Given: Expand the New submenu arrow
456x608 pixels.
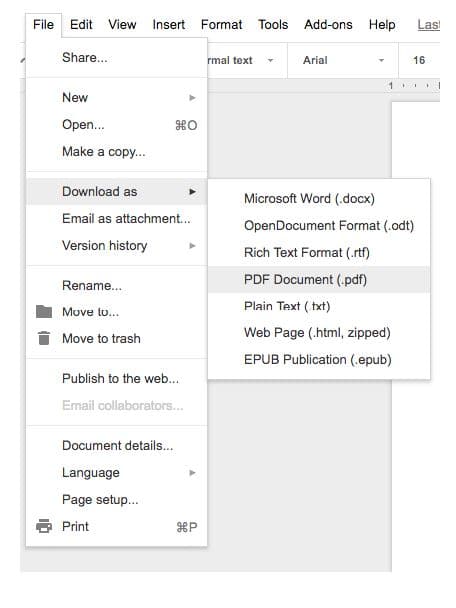Looking at the screenshot, I should click(192, 98).
